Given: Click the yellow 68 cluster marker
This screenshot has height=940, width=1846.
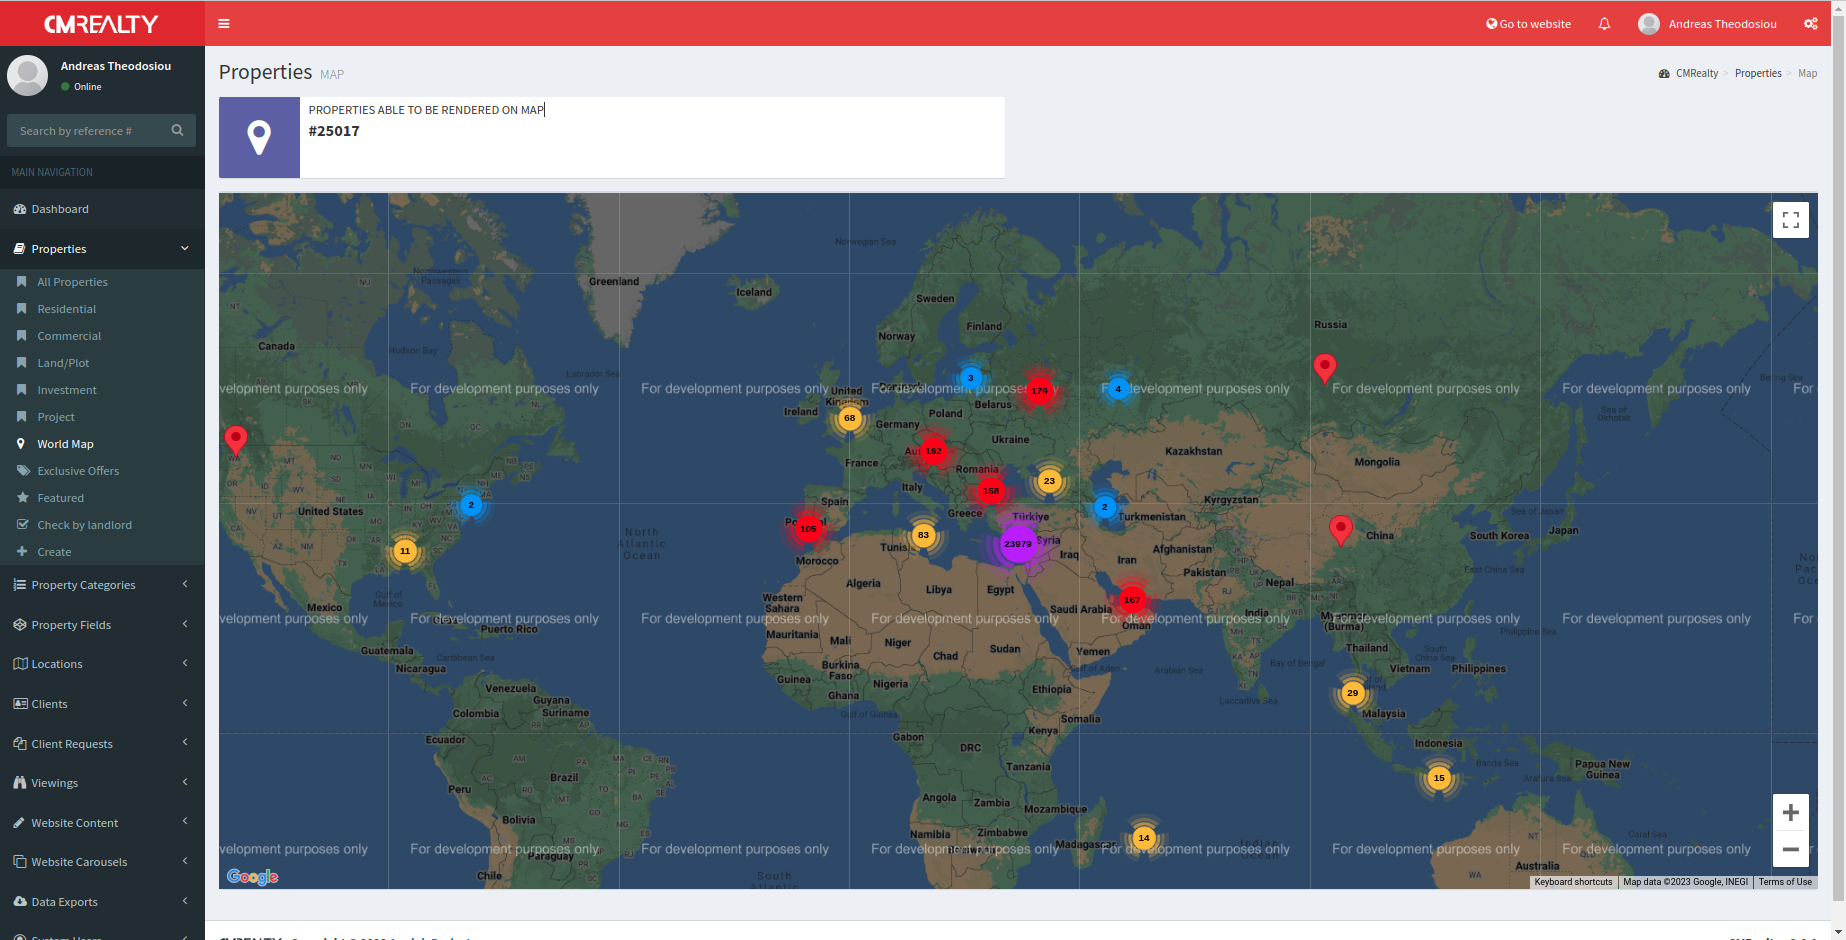Looking at the screenshot, I should point(850,418).
